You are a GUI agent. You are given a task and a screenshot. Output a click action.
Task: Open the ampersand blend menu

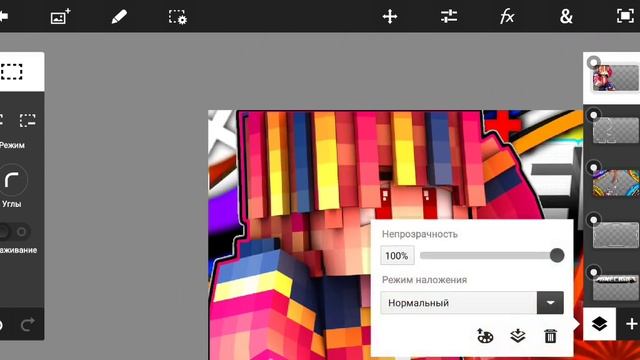(566, 17)
